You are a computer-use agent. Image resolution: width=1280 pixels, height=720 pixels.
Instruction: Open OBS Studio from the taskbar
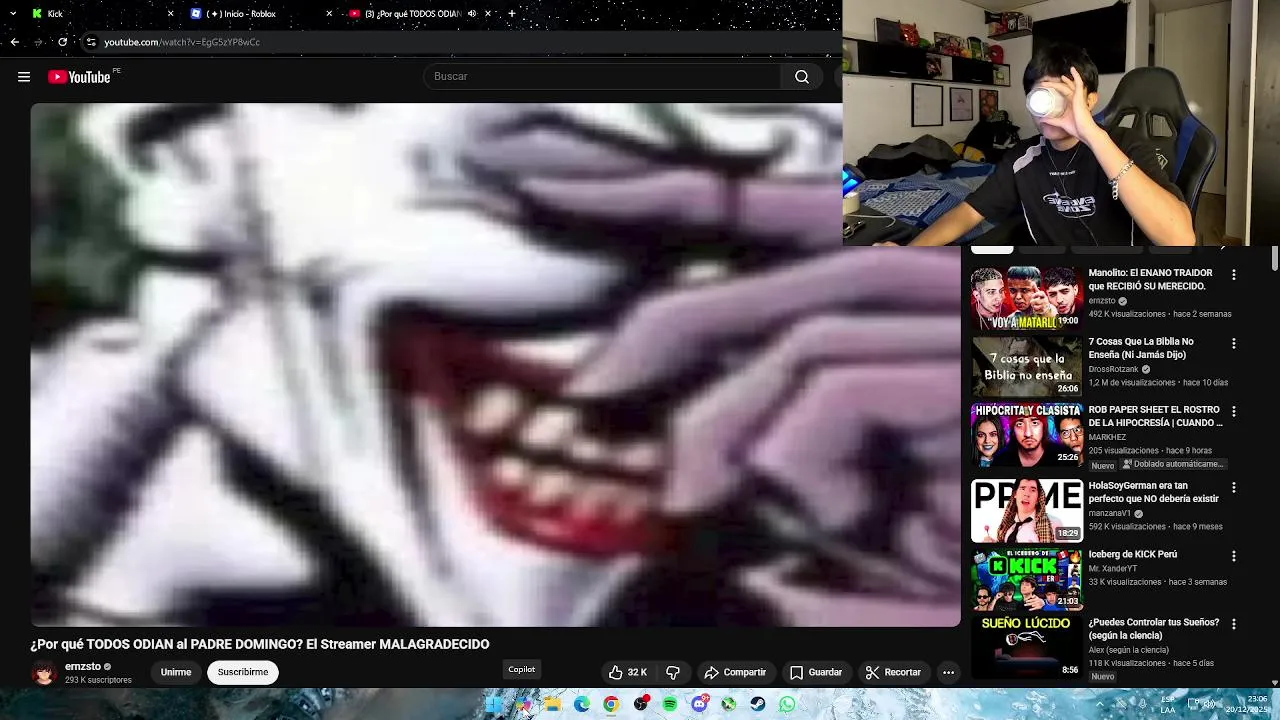(641, 704)
